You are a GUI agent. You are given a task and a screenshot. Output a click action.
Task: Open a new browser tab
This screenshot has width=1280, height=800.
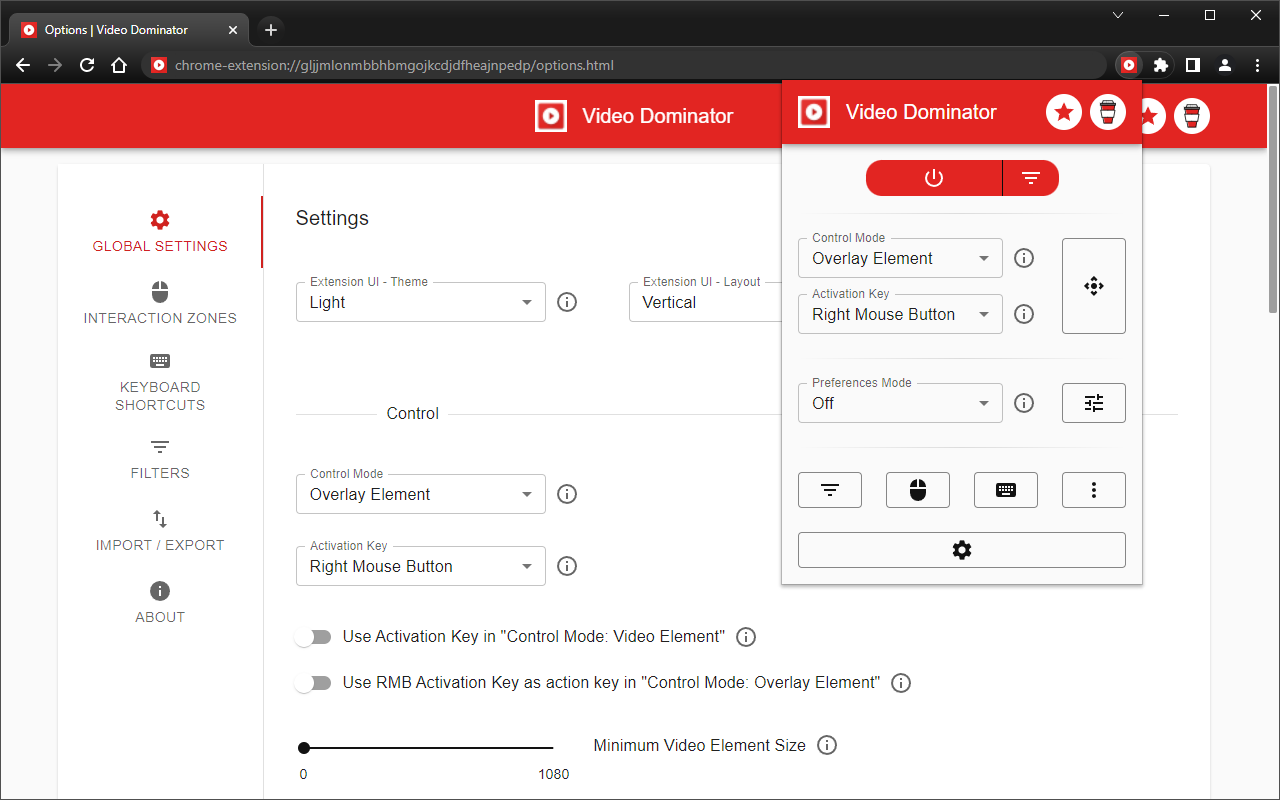click(271, 30)
